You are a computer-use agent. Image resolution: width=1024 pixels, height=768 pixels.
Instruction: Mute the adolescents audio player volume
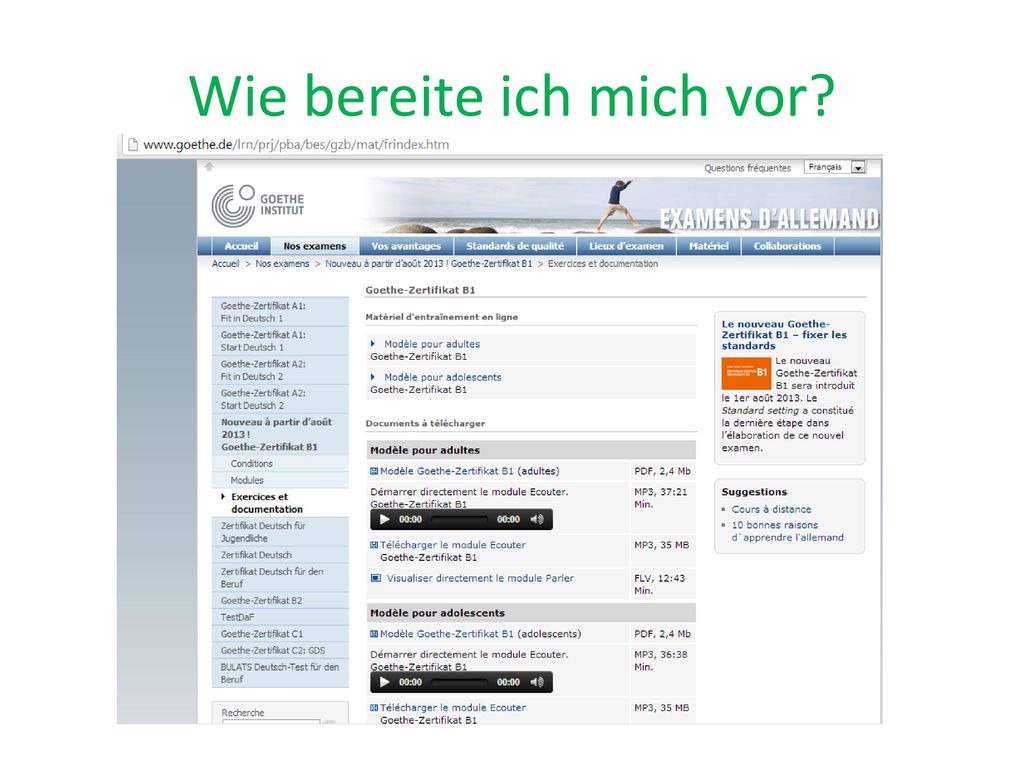[x=537, y=682]
